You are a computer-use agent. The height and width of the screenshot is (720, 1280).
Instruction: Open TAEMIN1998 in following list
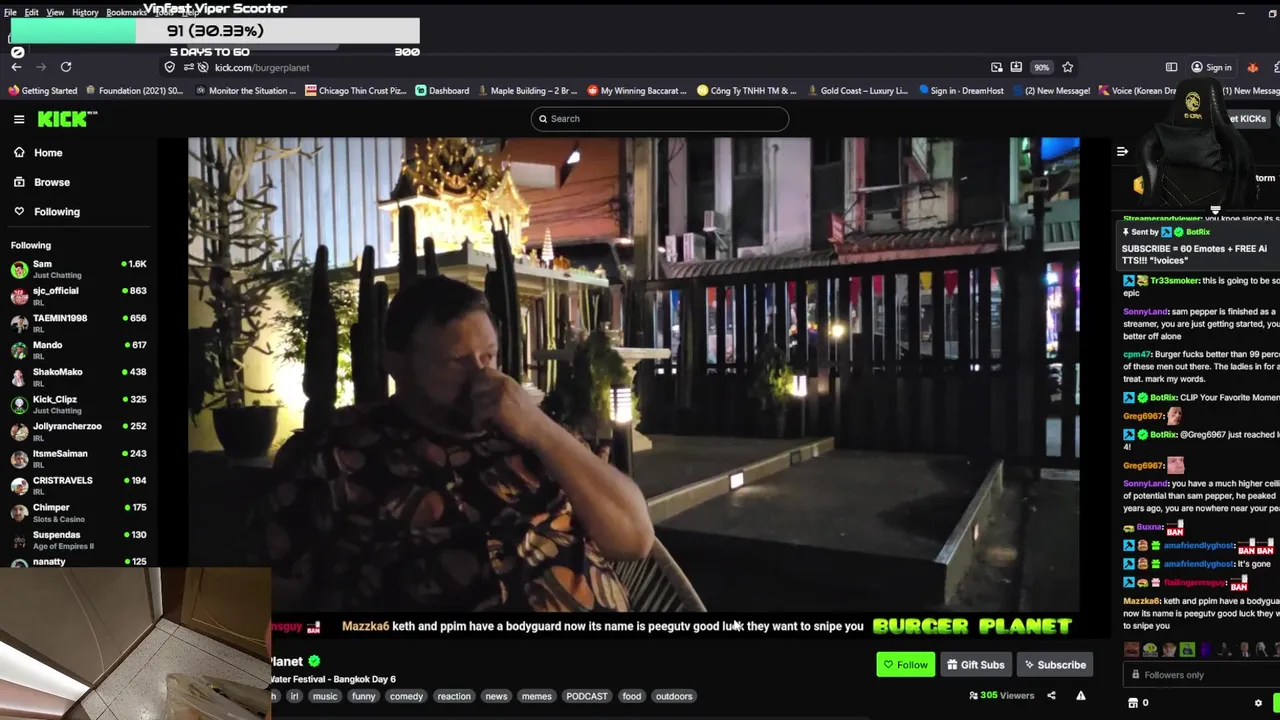pyautogui.click(x=78, y=323)
